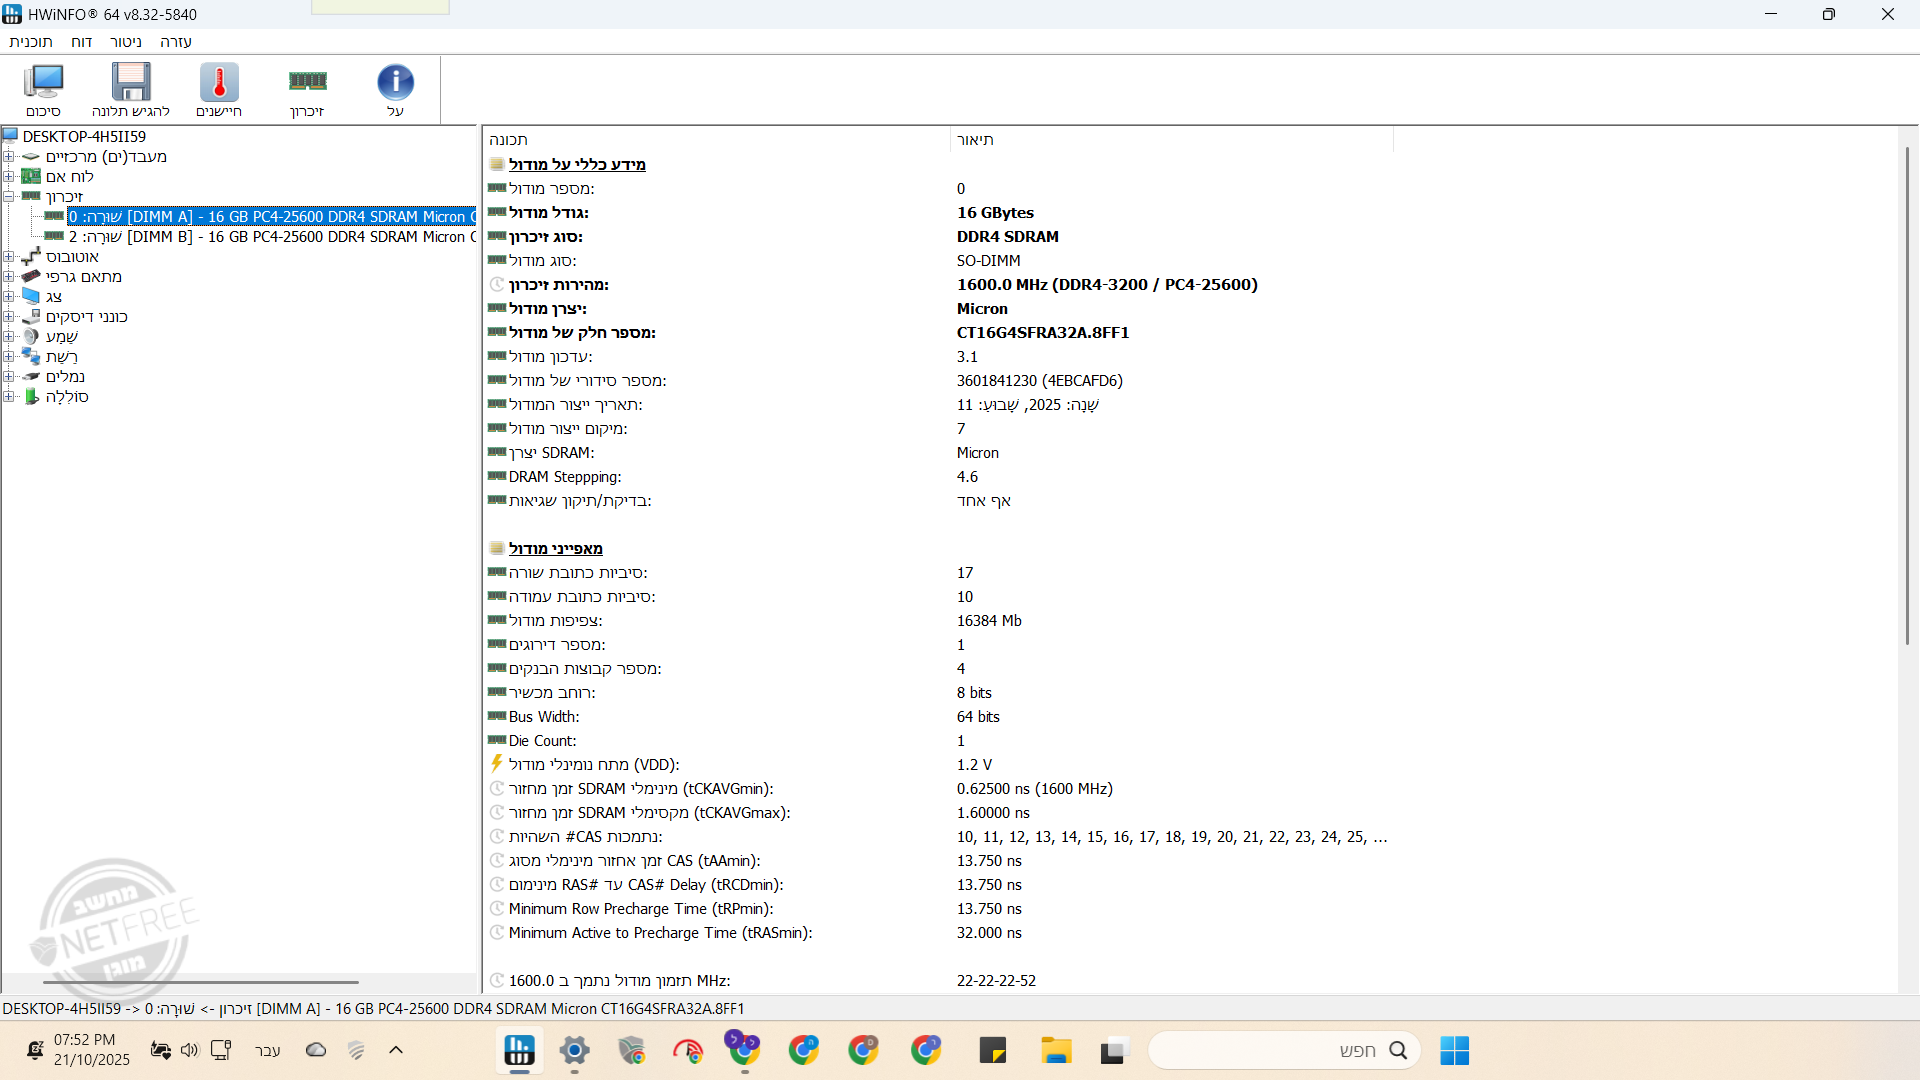Open File Explorer from the taskbar
This screenshot has height=1080, width=1920.
pos(1055,1051)
